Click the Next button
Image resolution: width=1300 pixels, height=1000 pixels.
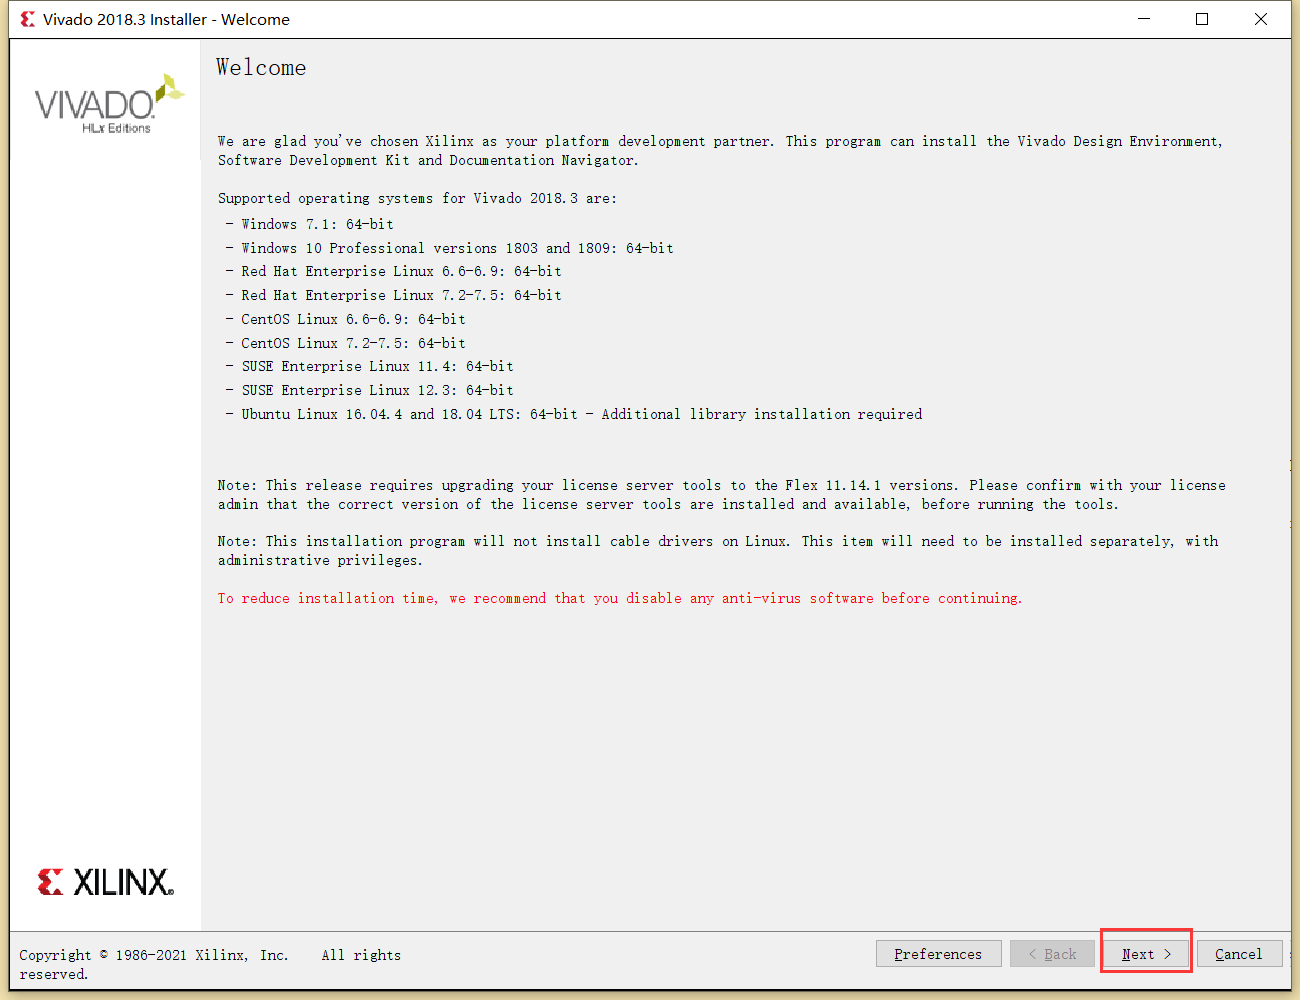pos(1146,954)
